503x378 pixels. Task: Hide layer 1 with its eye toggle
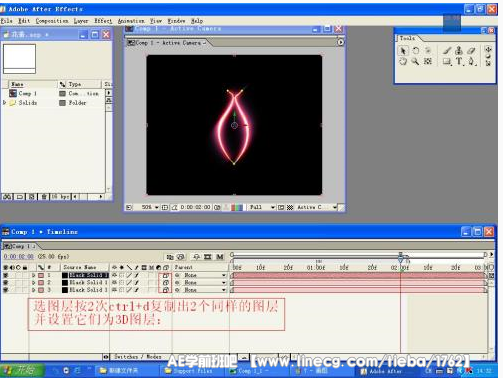[6, 275]
